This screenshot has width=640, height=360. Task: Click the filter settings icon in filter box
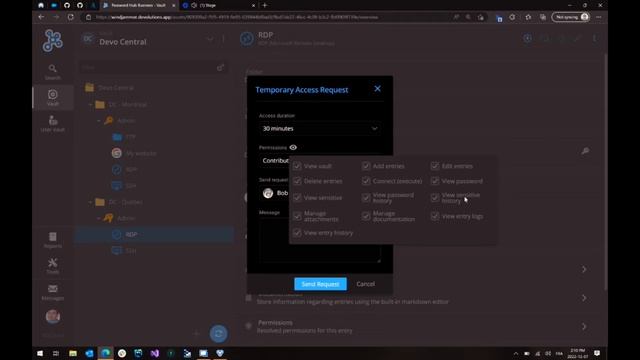220,67
